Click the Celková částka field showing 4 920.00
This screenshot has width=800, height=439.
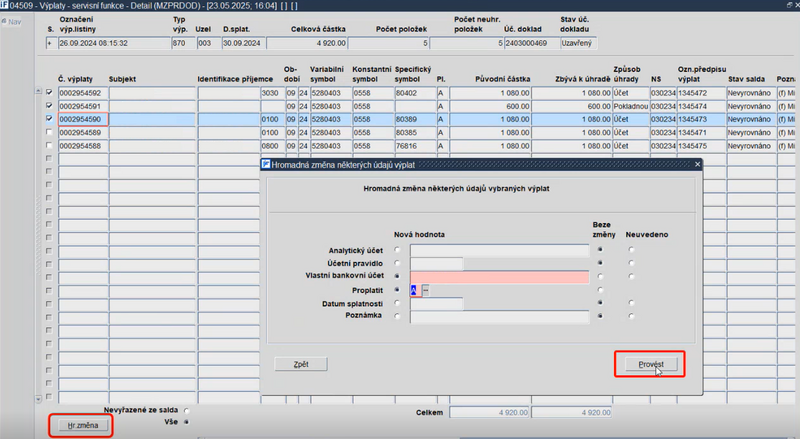coord(307,43)
